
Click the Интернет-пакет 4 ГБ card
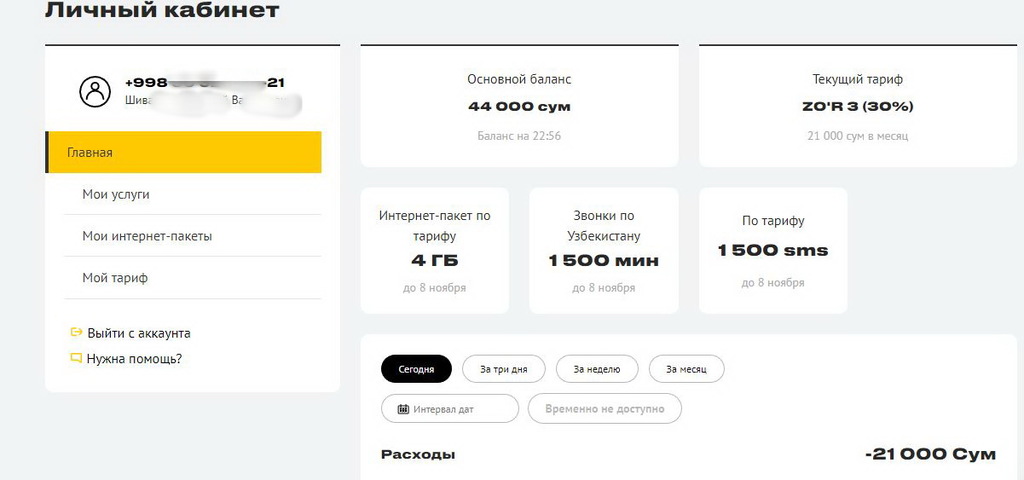click(435, 250)
